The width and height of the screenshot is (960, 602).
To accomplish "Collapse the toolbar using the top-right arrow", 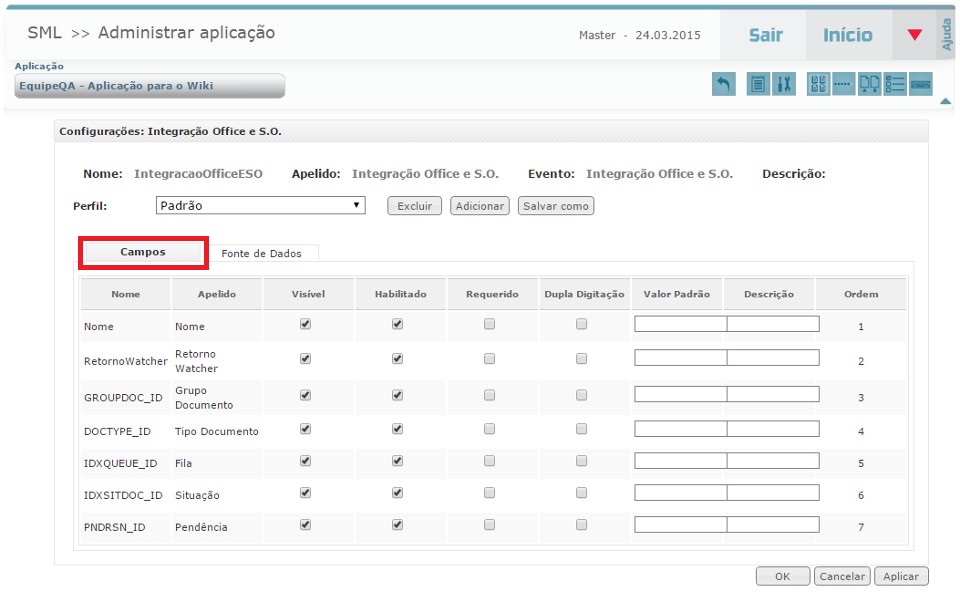I will 945,100.
